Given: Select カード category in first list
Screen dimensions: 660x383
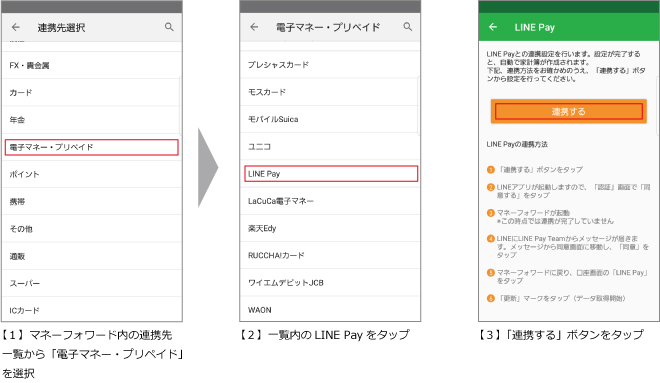Looking at the screenshot, I should (x=92, y=92).
